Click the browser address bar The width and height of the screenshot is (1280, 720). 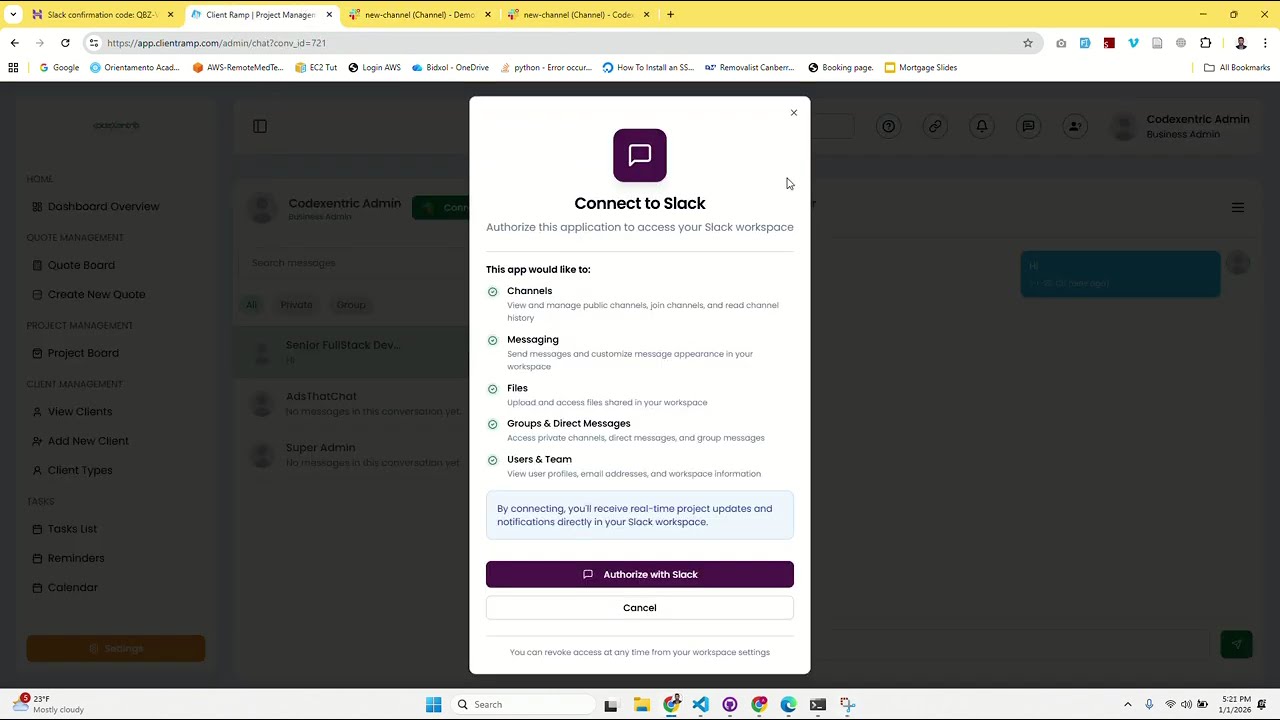(x=560, y=43)
